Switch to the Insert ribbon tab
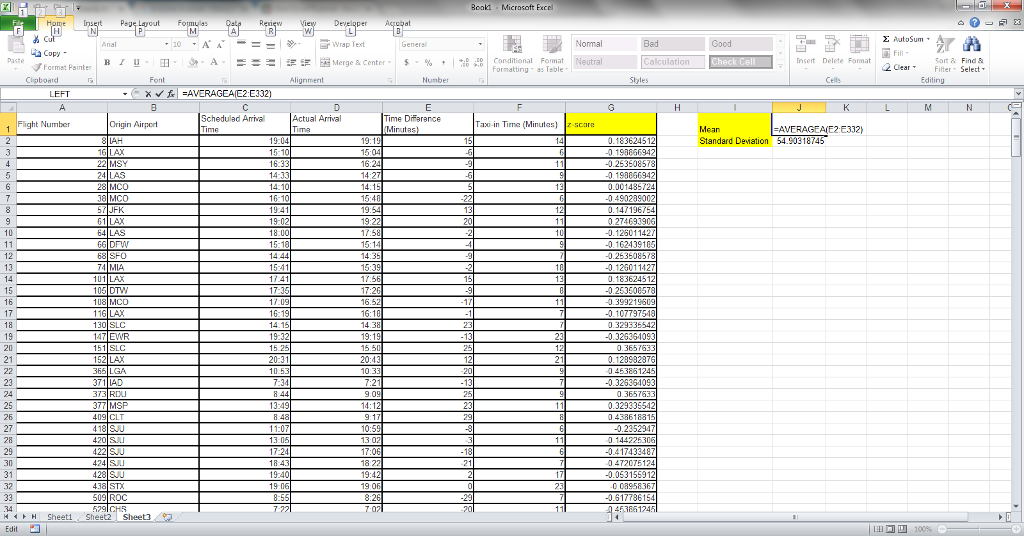Image resolution: width=1024 pixels, height=536 pixels. [x=93, y=24]
